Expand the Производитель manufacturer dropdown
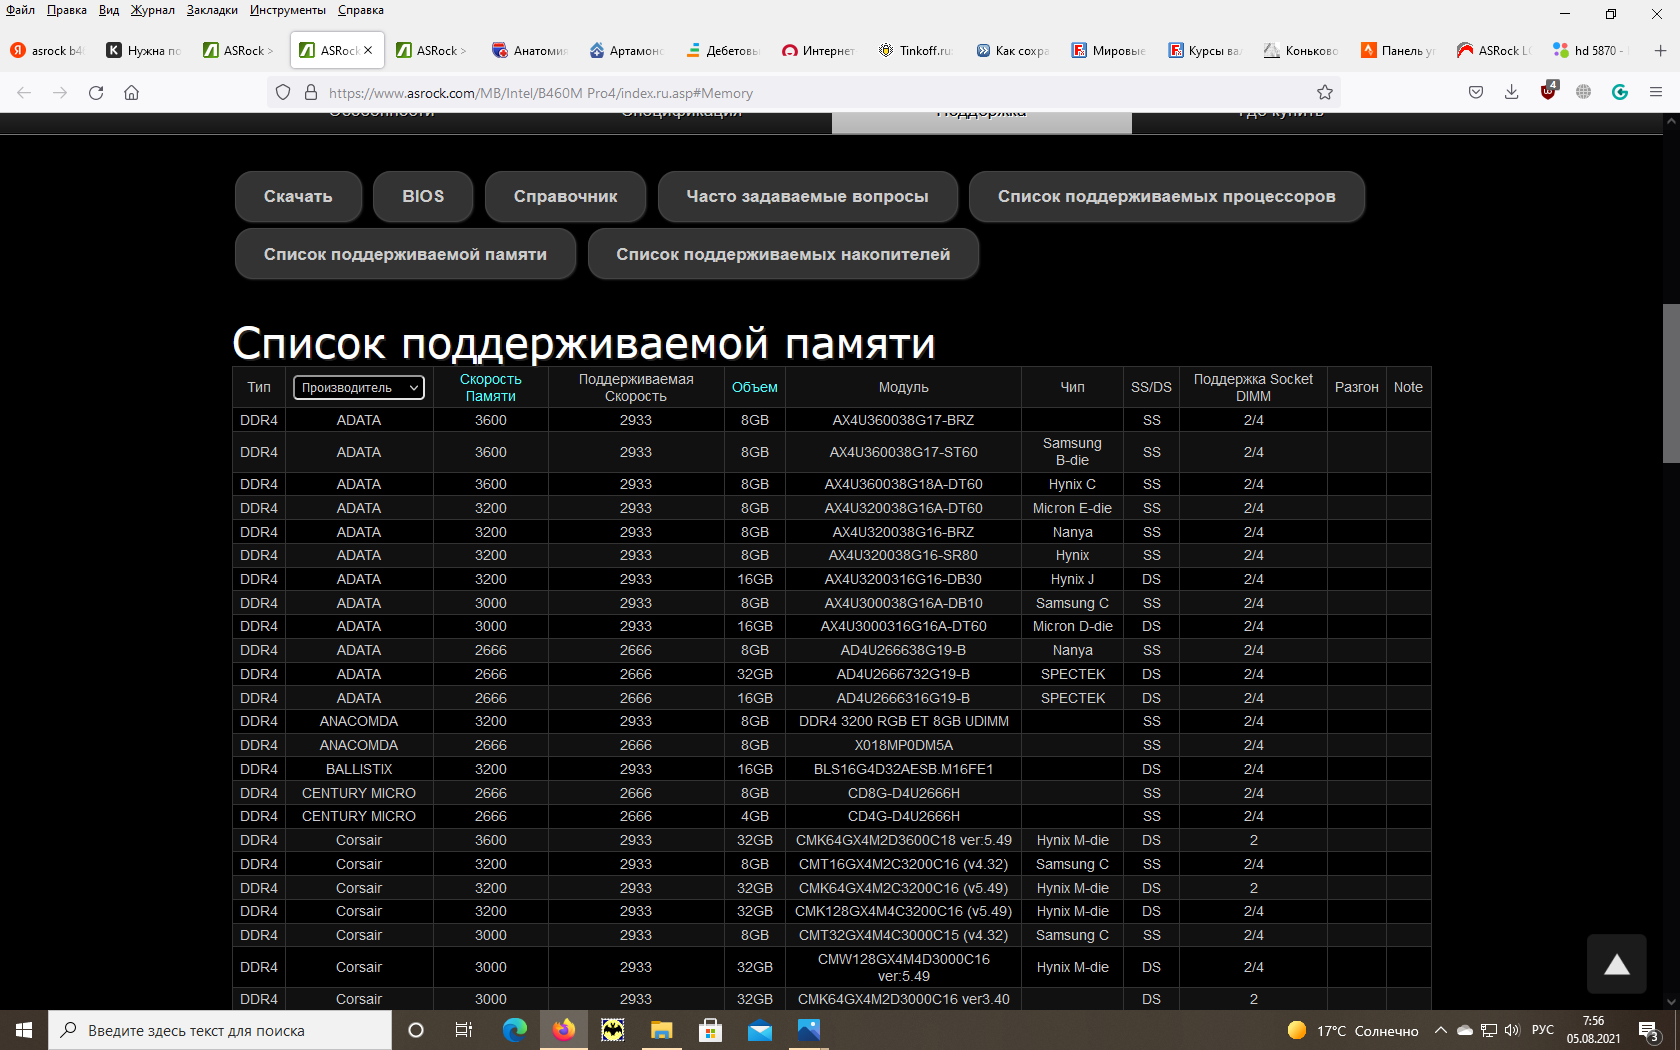 (359, 388)
